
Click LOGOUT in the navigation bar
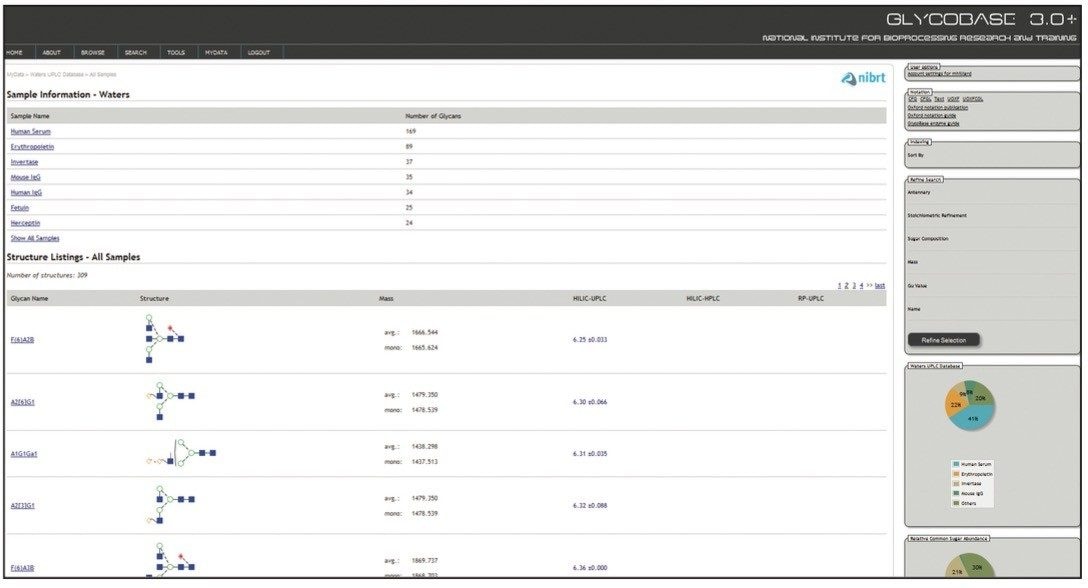point(259,53)
